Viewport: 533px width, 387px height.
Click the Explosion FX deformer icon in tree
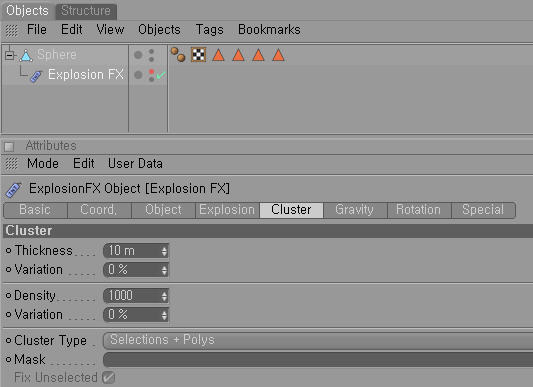tap(36, 76)
